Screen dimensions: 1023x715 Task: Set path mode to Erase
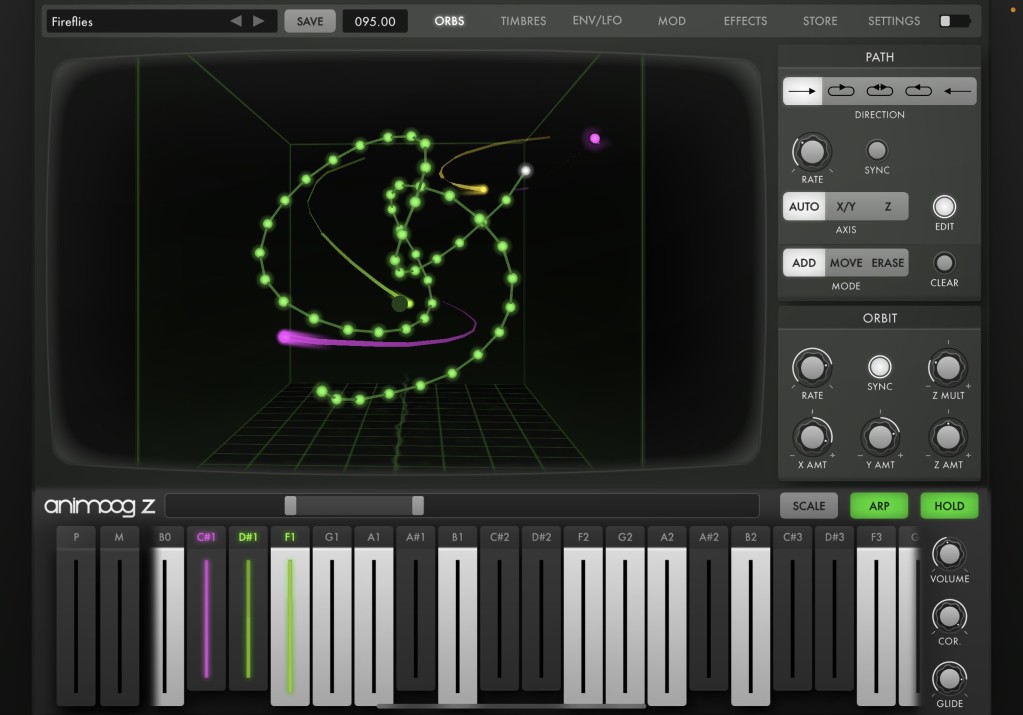click(x=887, y=263)
